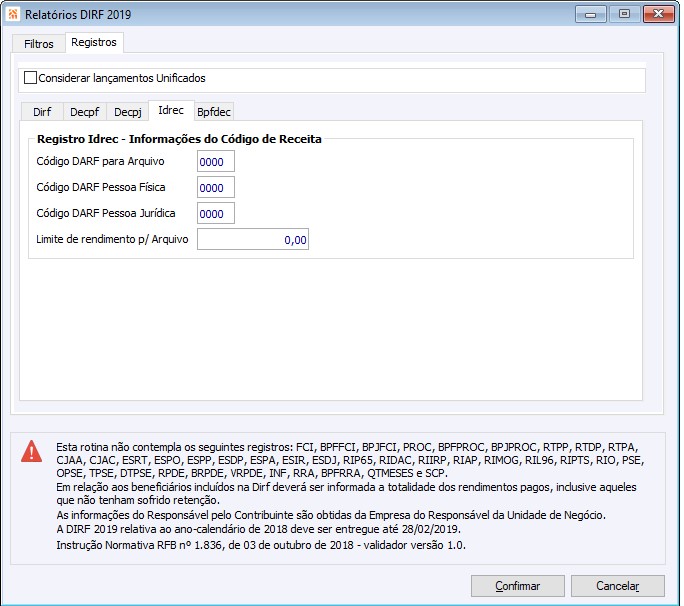Click the Código DARF para Arquivo field
The height and width of the screenshot is (606, 684).
coord(215,161)
